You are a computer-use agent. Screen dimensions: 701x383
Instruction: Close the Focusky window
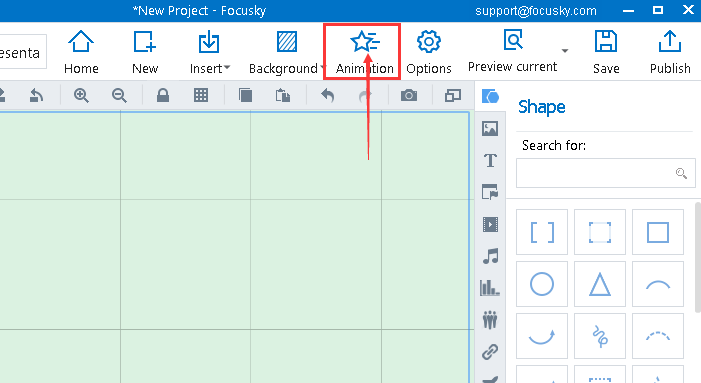click(x=688, y=9)
